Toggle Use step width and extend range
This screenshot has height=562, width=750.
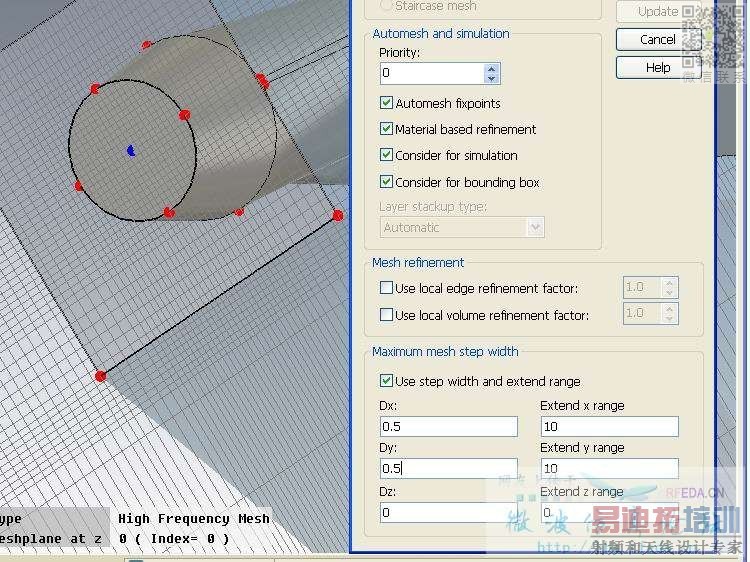[386, 380]
